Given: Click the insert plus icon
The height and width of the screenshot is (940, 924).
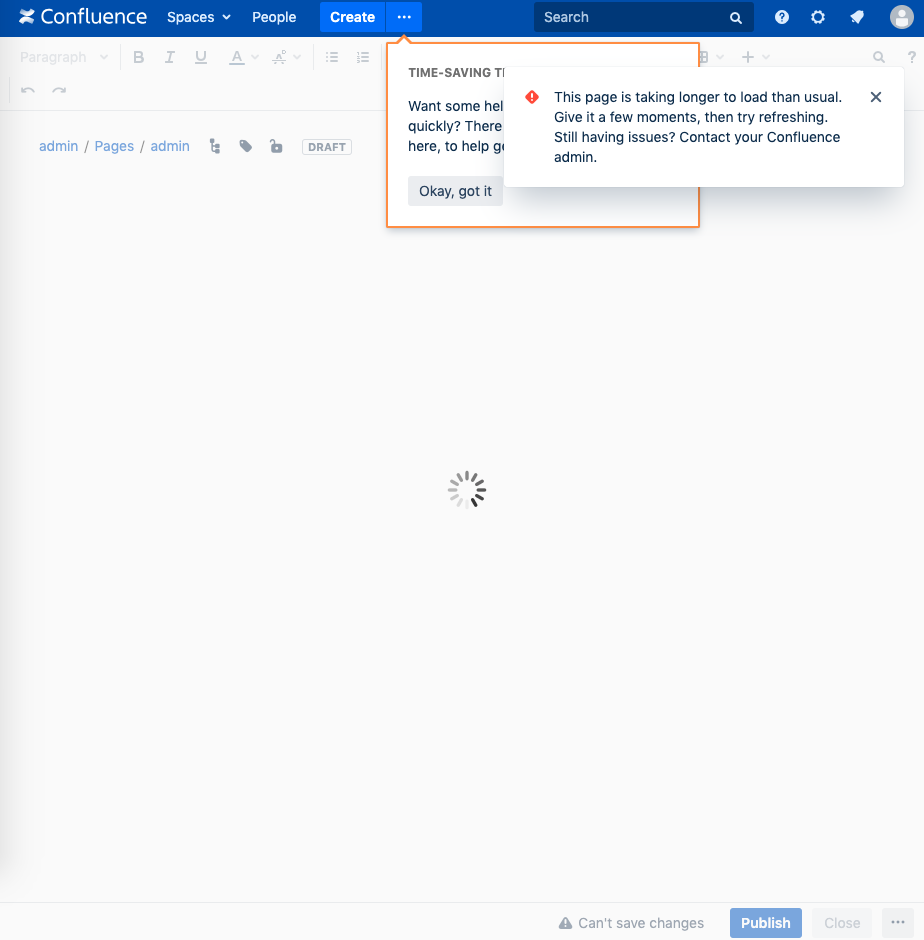Looking at the screenshot, I should [x=748, y=57].
